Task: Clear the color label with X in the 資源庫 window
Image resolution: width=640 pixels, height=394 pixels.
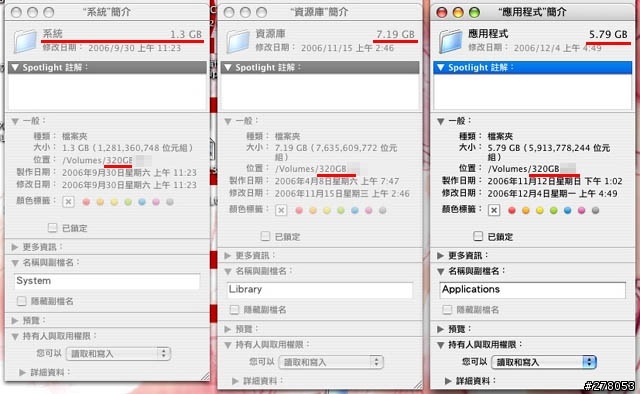Action: pyautogui.click(x=281, y=210)
